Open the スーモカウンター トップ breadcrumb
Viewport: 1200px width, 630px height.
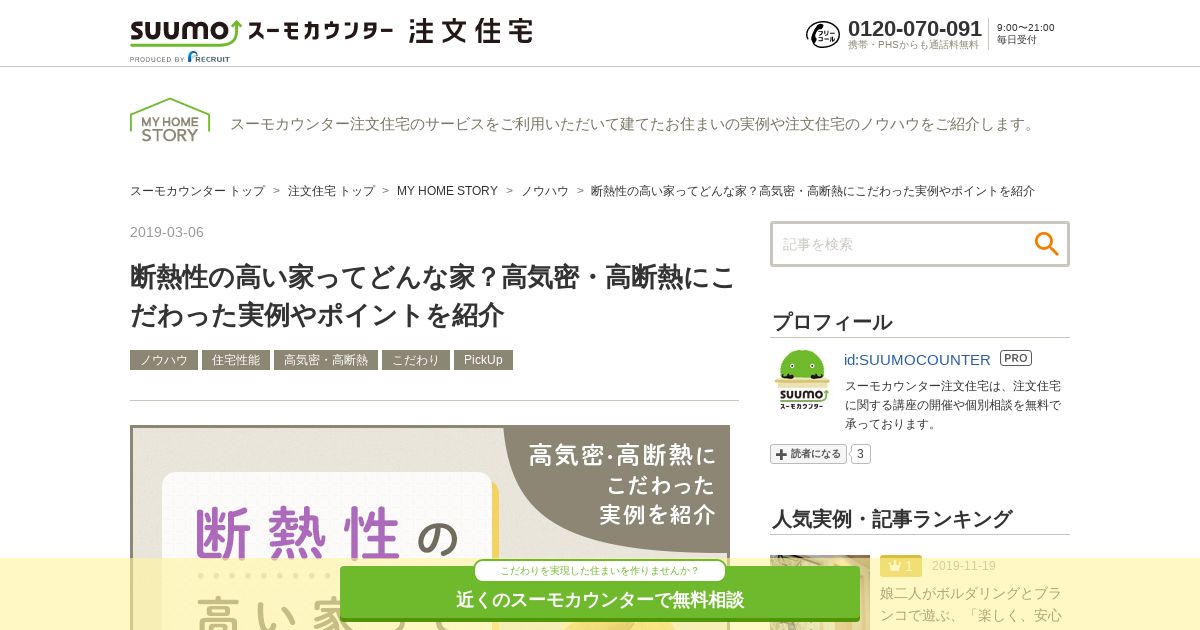[x=197, y=191]
